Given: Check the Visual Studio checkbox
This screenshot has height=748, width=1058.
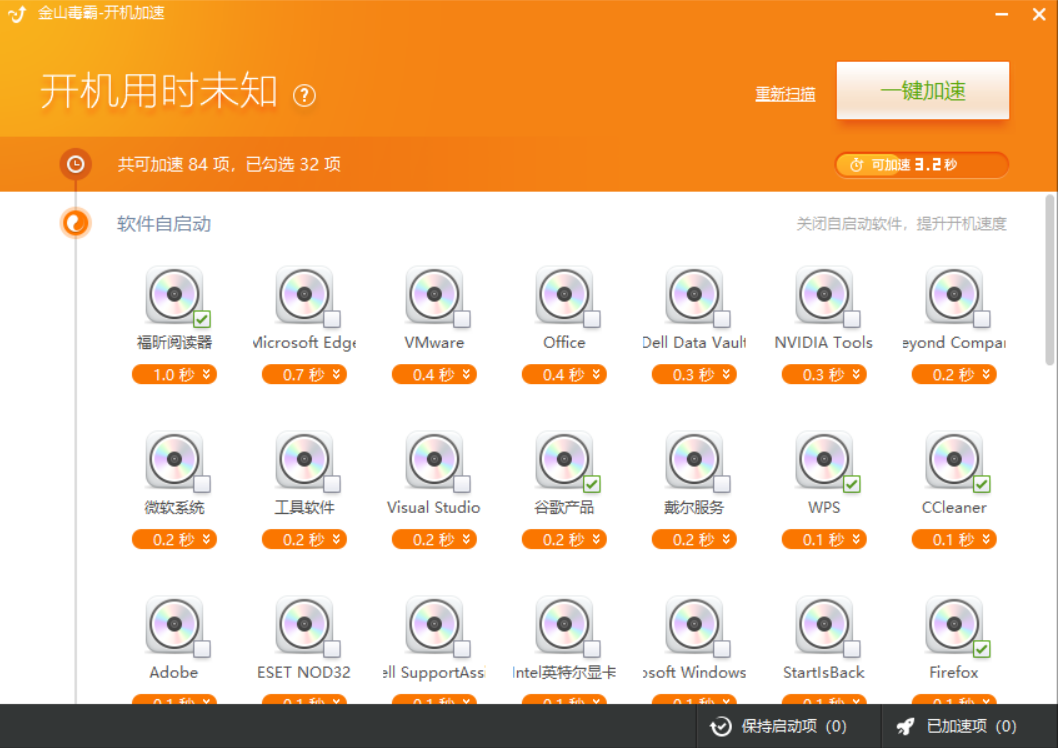Looking at the screenshot, I should pyautogui.click(x=462, y=484).
